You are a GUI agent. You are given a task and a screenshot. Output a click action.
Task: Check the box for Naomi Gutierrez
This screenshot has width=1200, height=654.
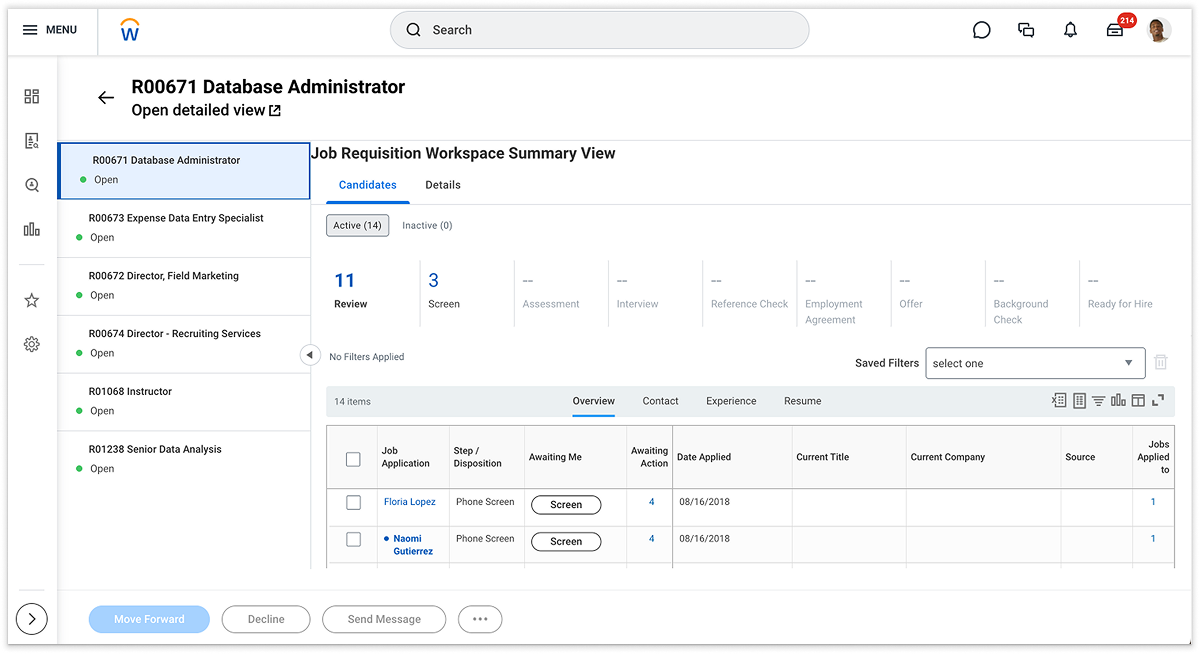(x=353, y=540)
